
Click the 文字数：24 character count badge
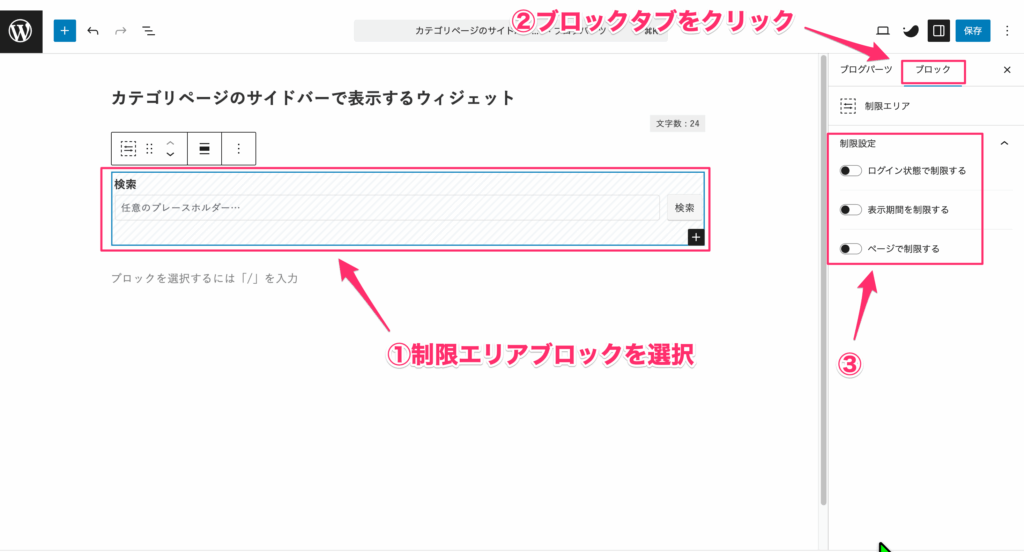click(677, 123)
